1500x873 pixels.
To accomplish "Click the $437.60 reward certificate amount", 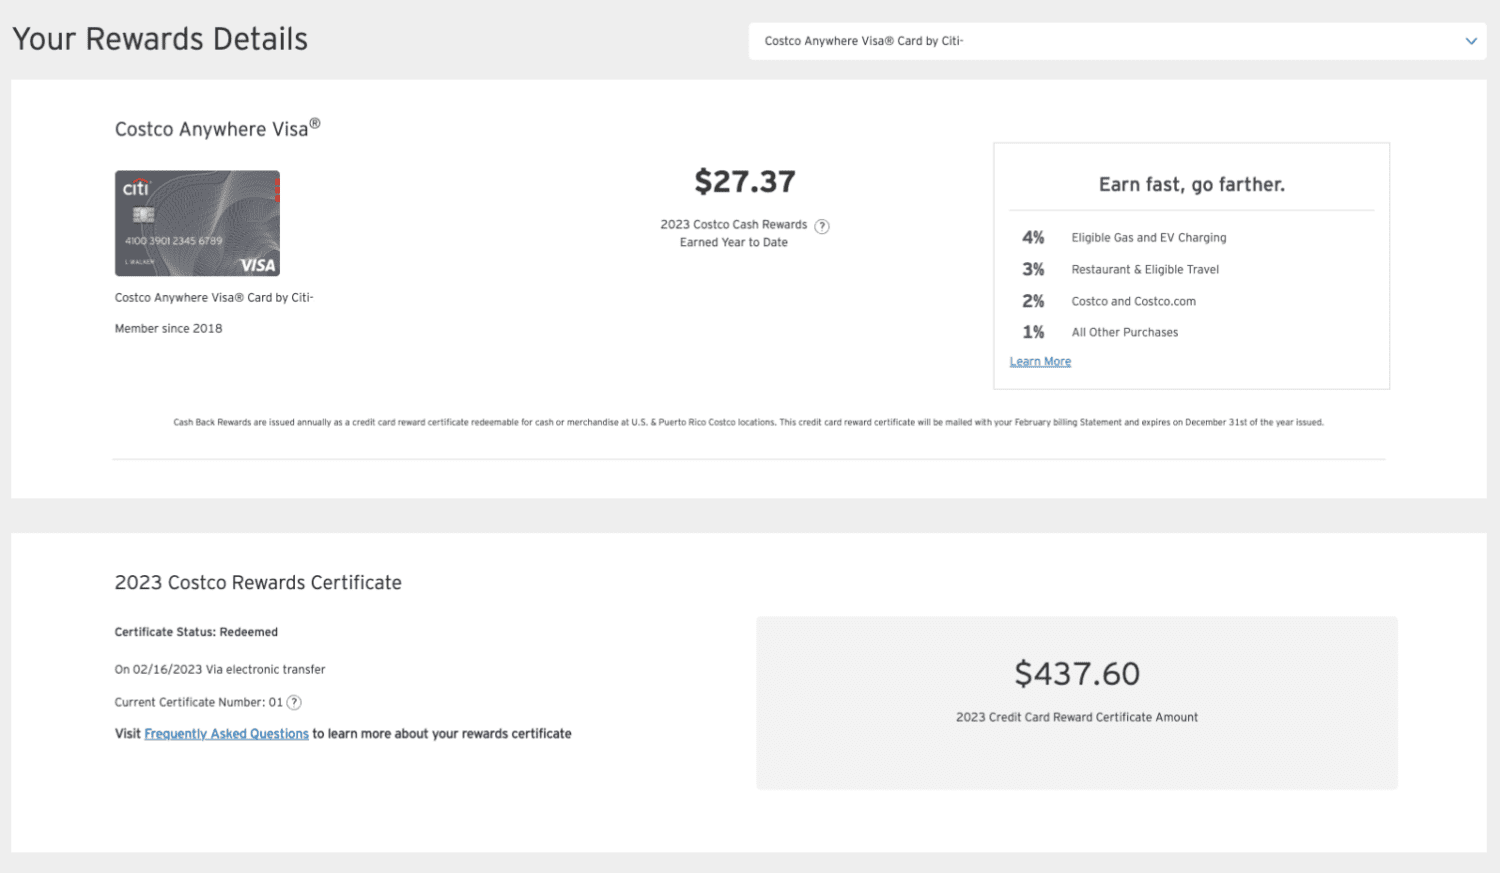I will [1077, 673].
